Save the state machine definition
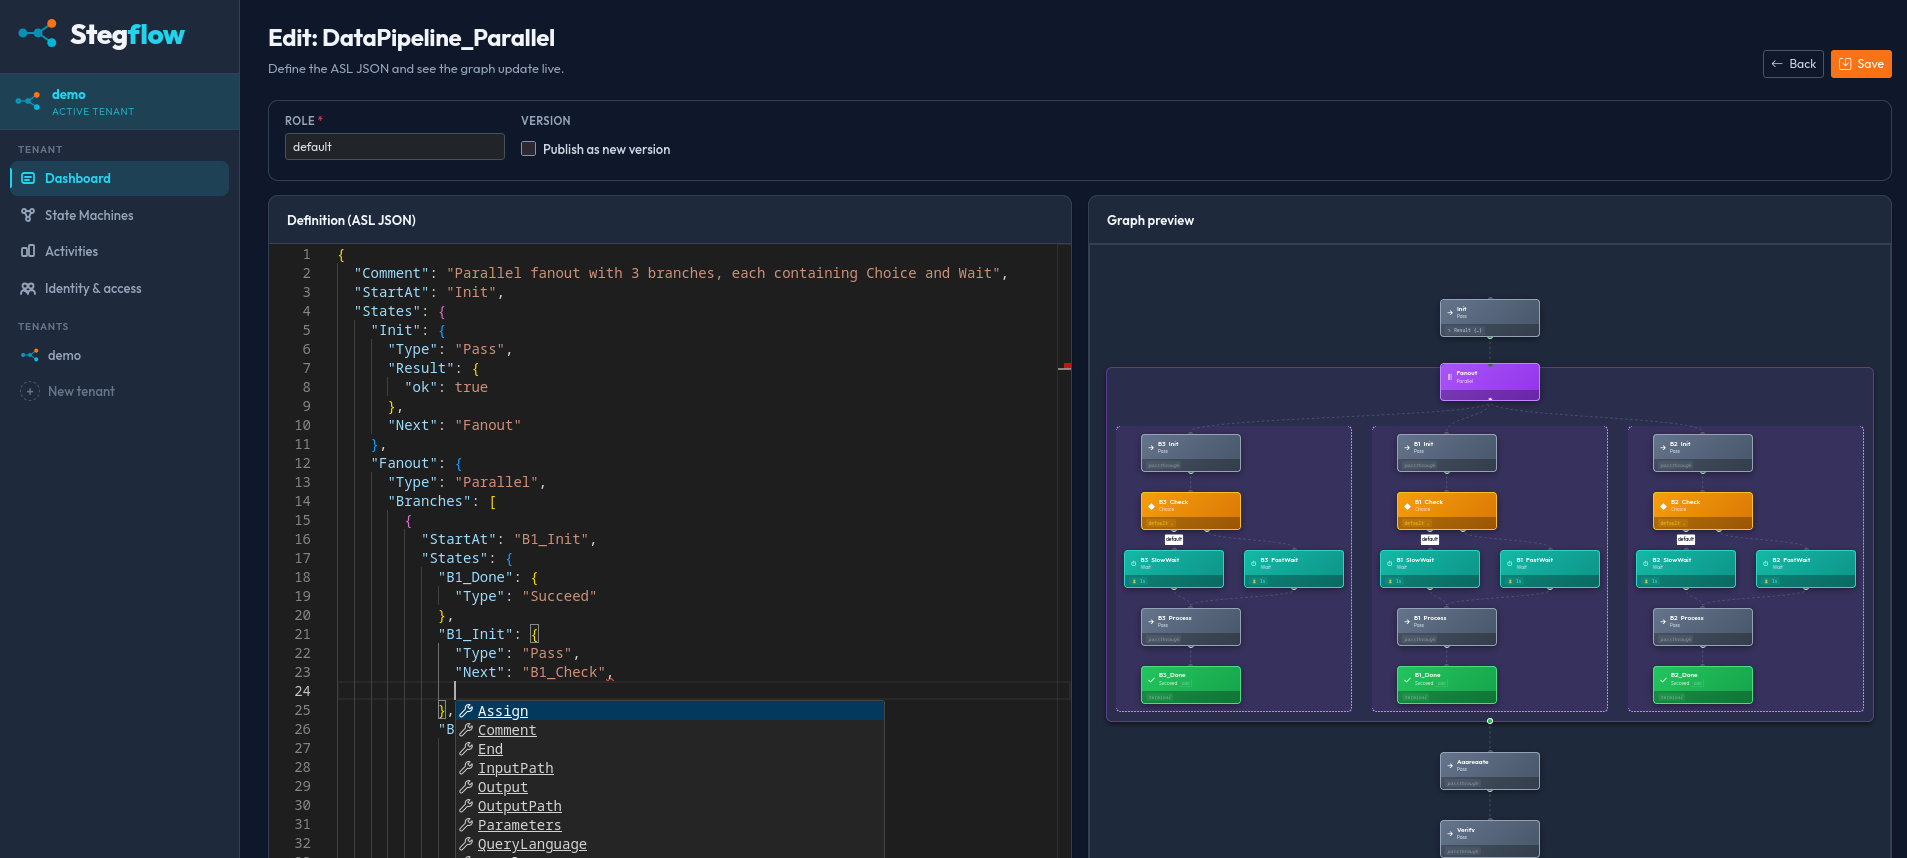Viewport: 1907px width, 858px height. pyautogui.click(x=1861, y=64)
